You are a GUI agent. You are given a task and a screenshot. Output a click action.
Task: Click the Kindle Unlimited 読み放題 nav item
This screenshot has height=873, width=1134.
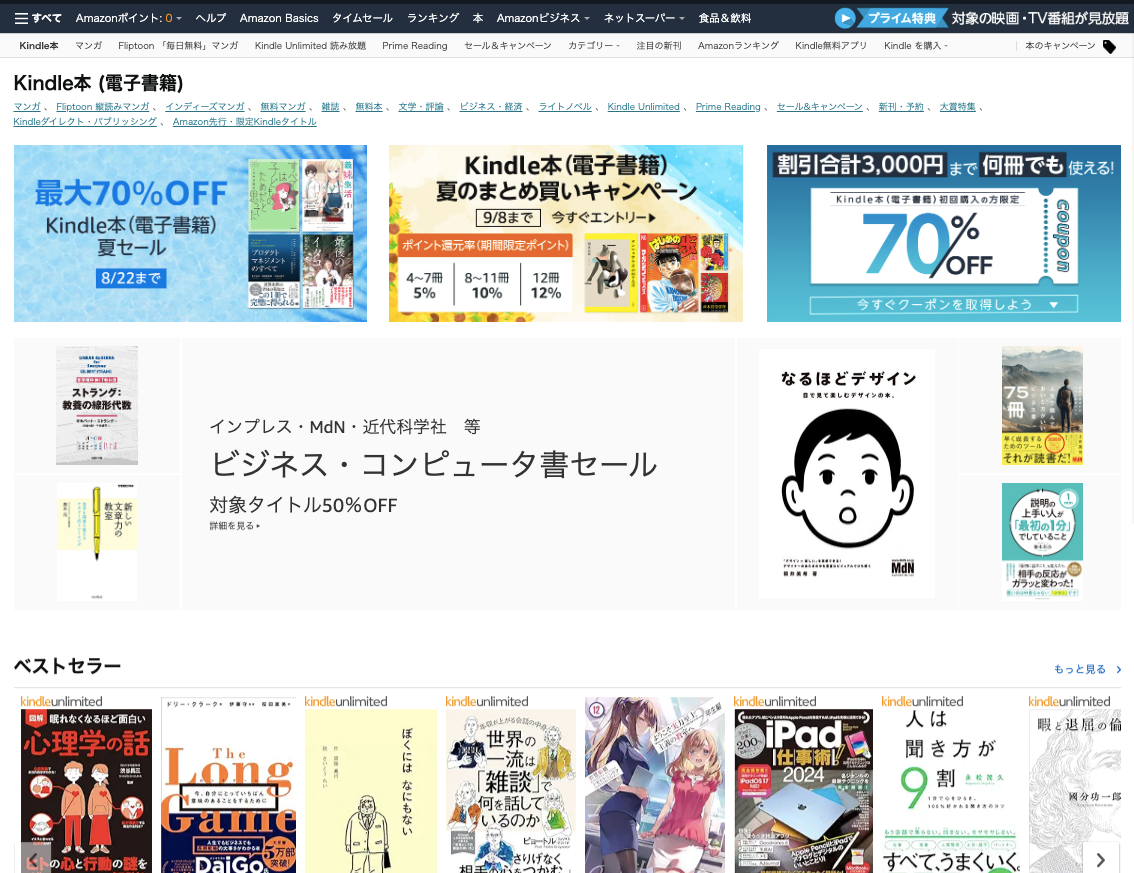[310, 45]
